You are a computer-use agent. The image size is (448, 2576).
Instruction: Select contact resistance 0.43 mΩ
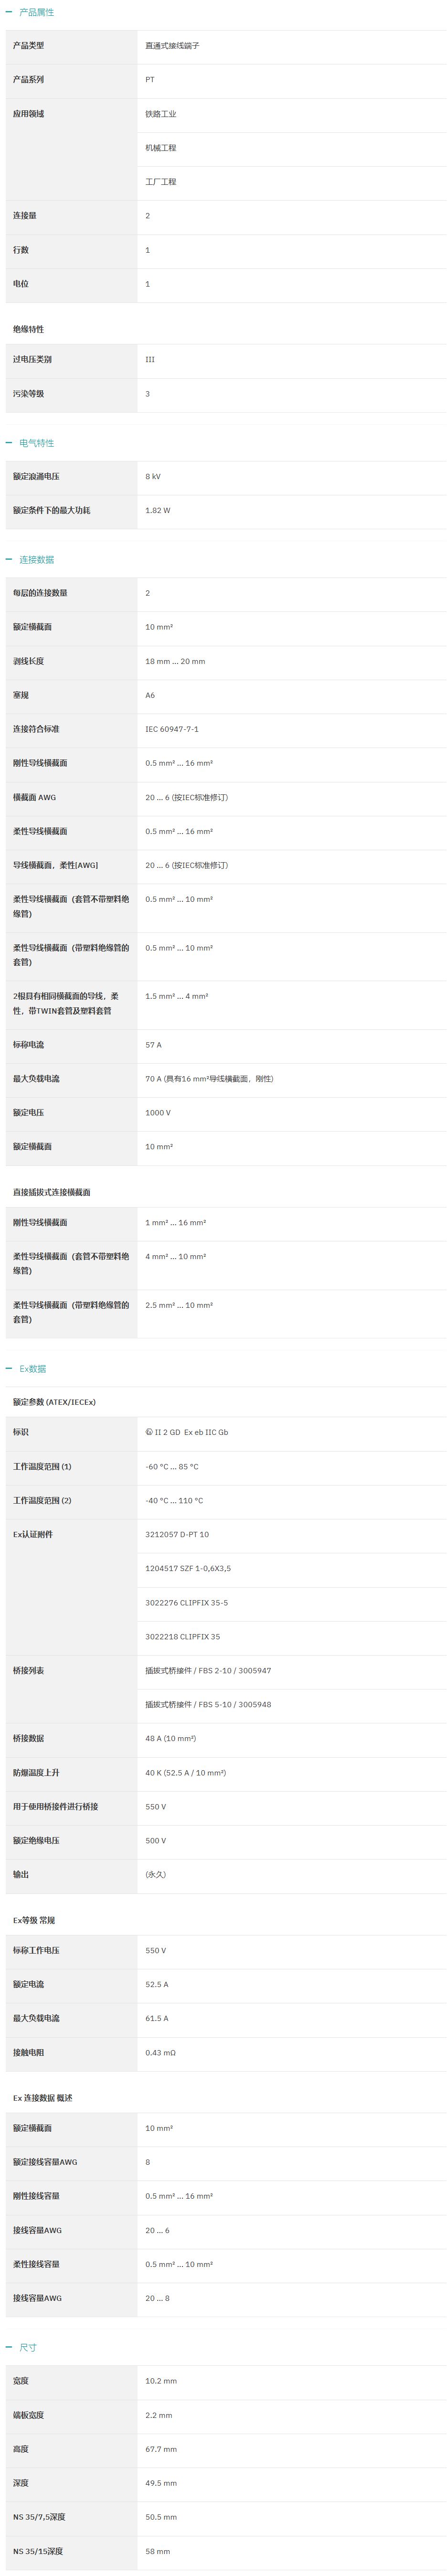161,2053
